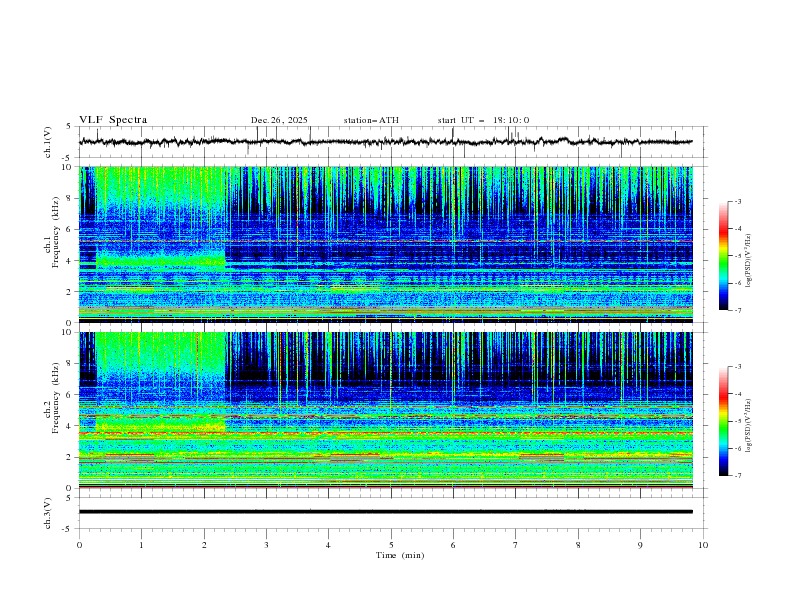This screenshot has width=792, height=612.
Task: Click the "station=ATH" header label
Action: (x=371, y=120)
